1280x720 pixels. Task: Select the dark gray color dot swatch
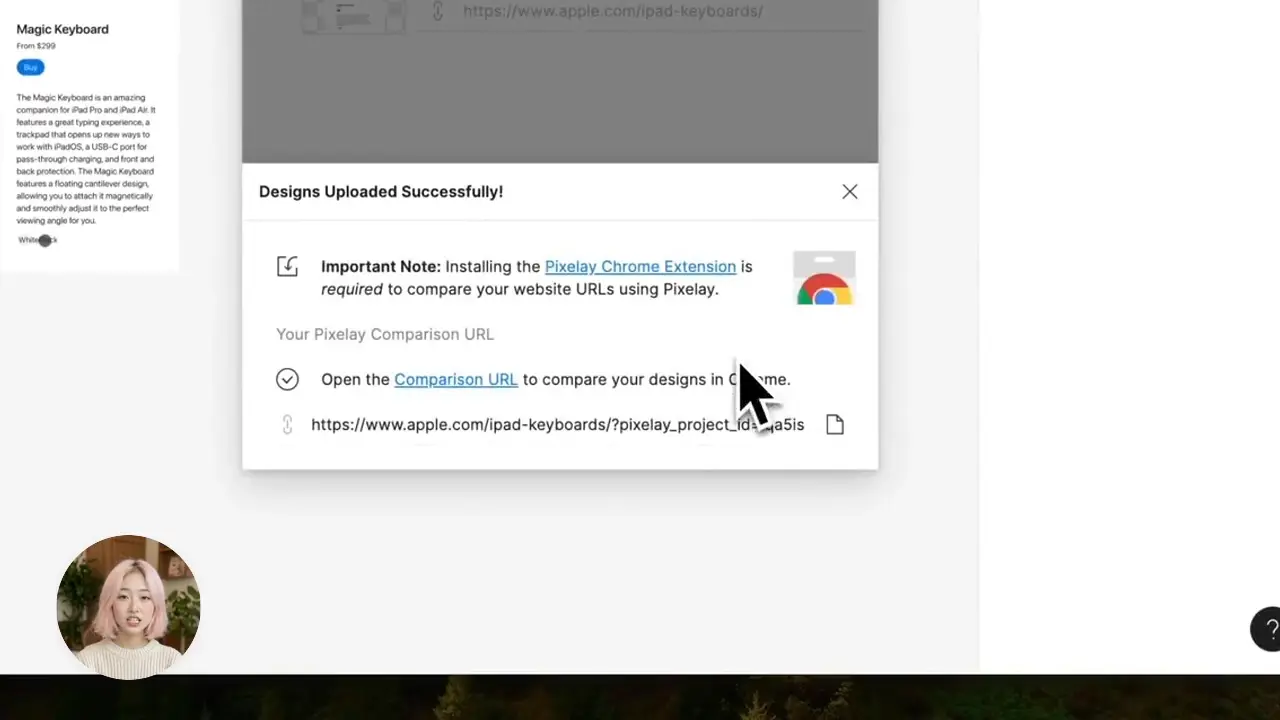45,240
